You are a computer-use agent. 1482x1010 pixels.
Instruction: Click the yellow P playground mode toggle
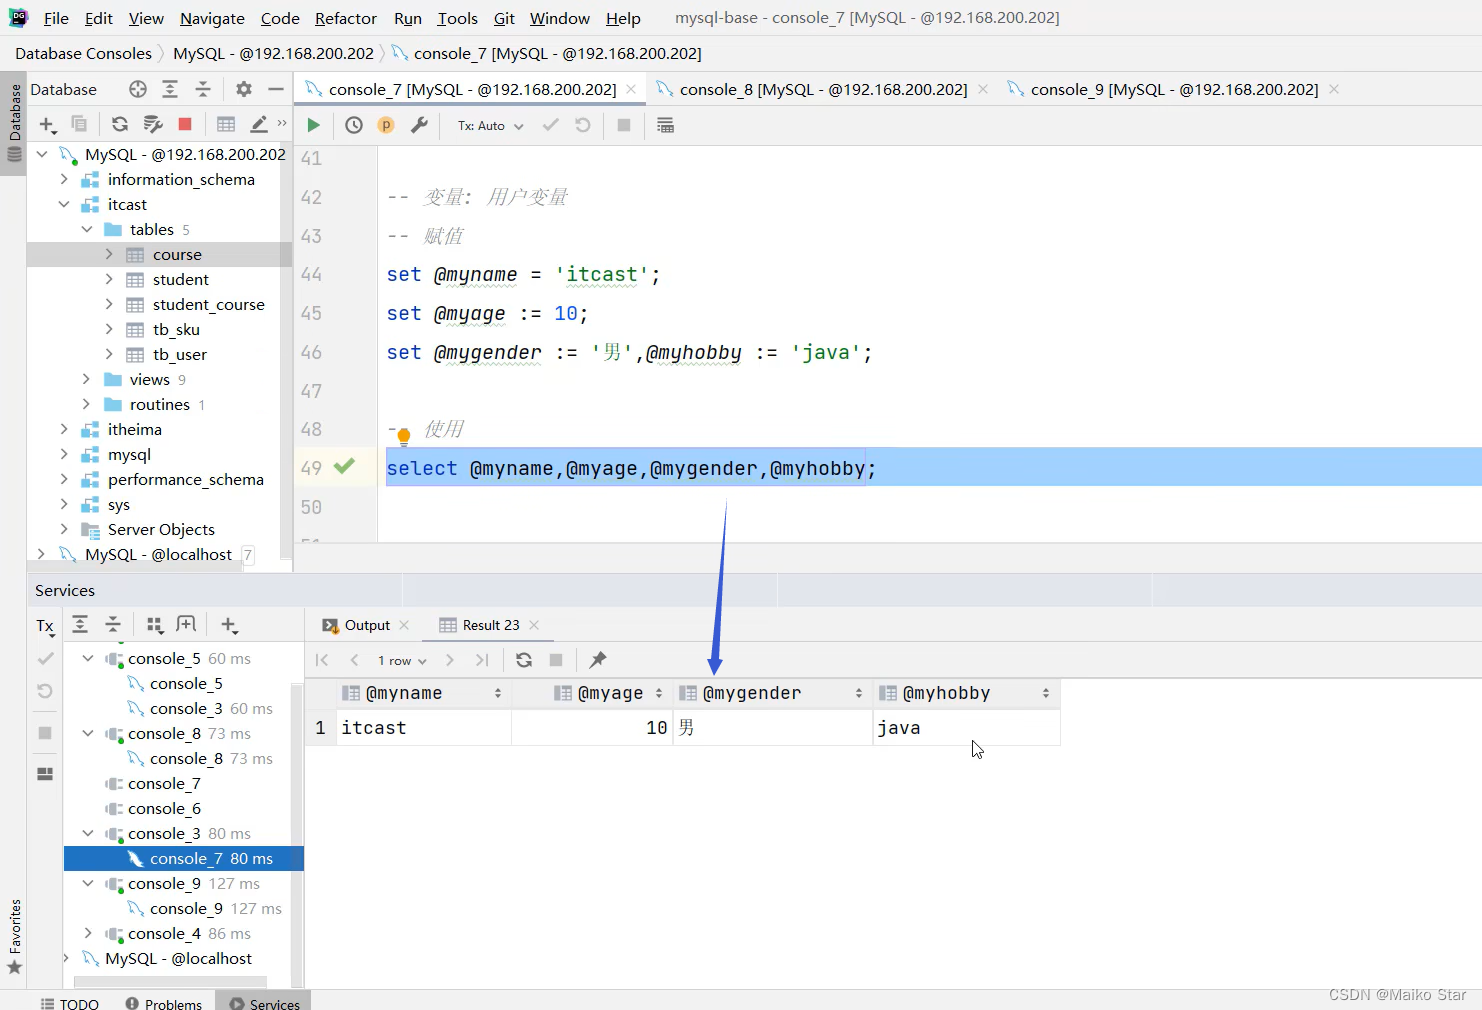(x=386, y=125)
